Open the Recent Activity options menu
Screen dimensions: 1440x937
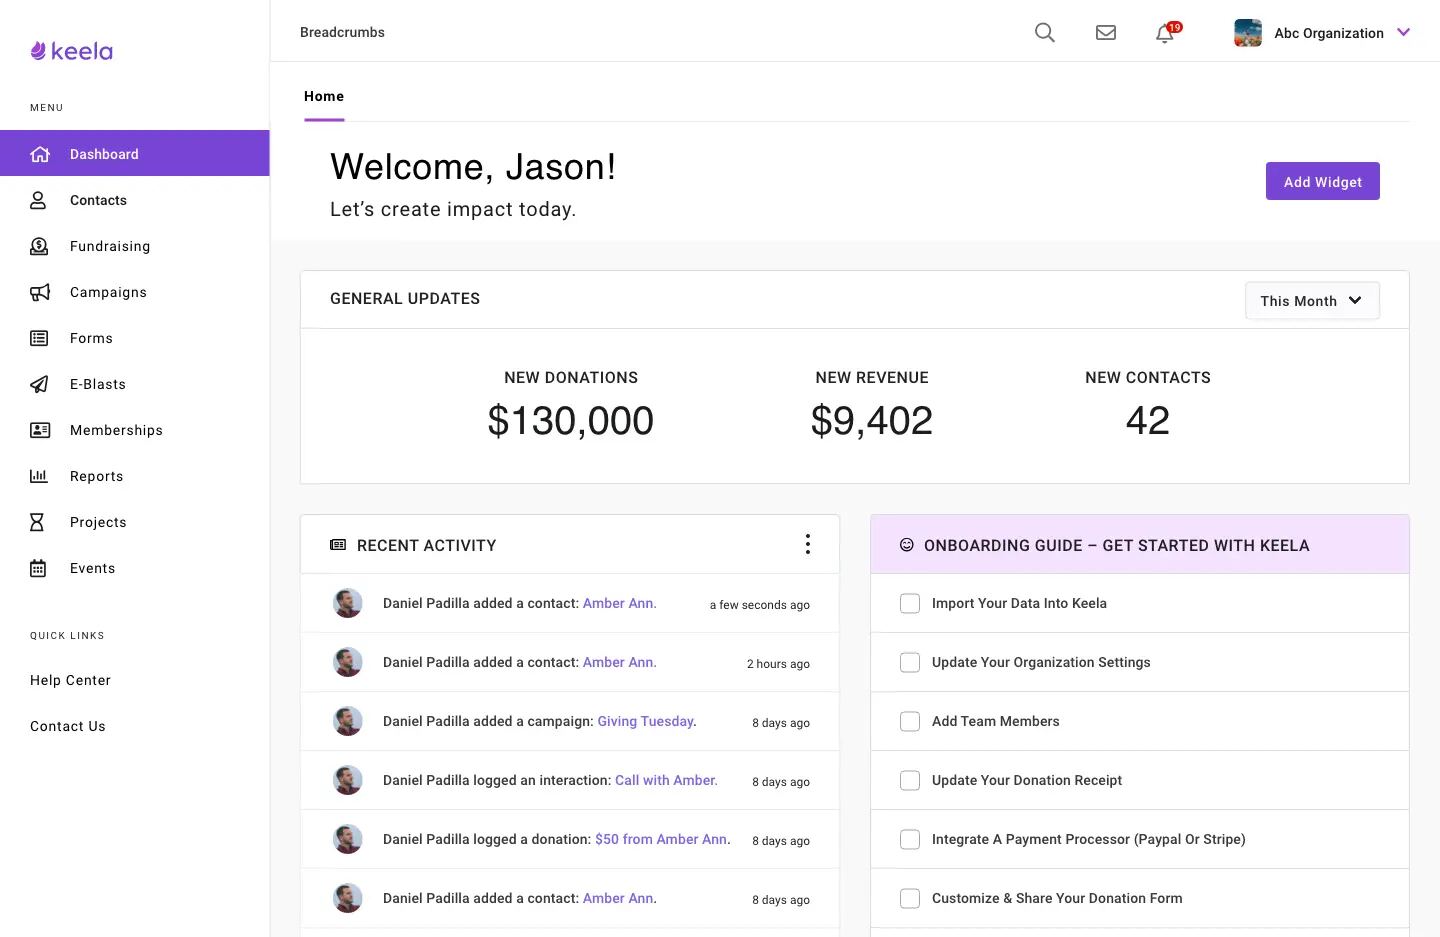click(x=807, y=544)
